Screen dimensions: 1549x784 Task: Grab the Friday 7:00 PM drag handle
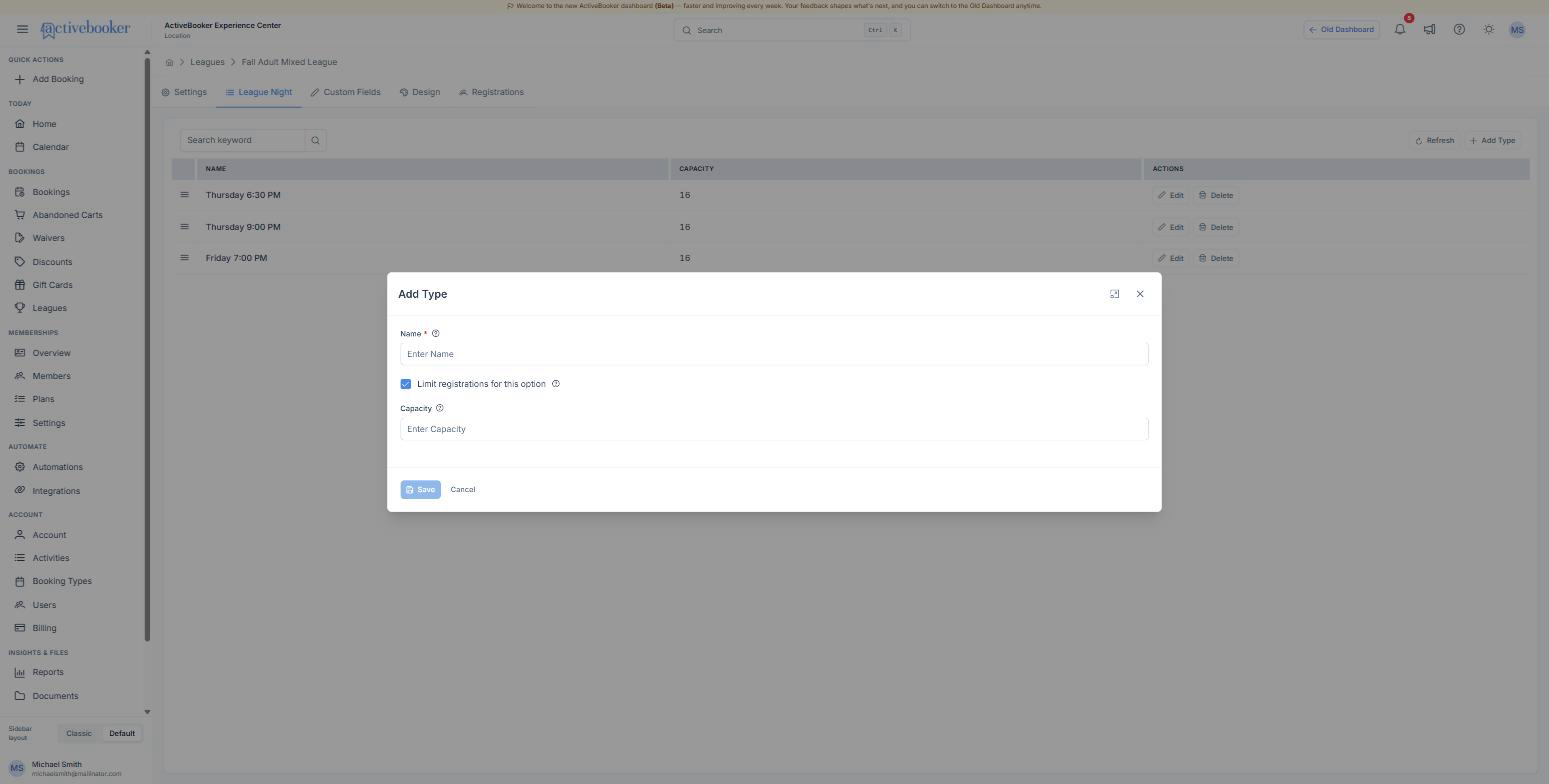coord(184,258)
